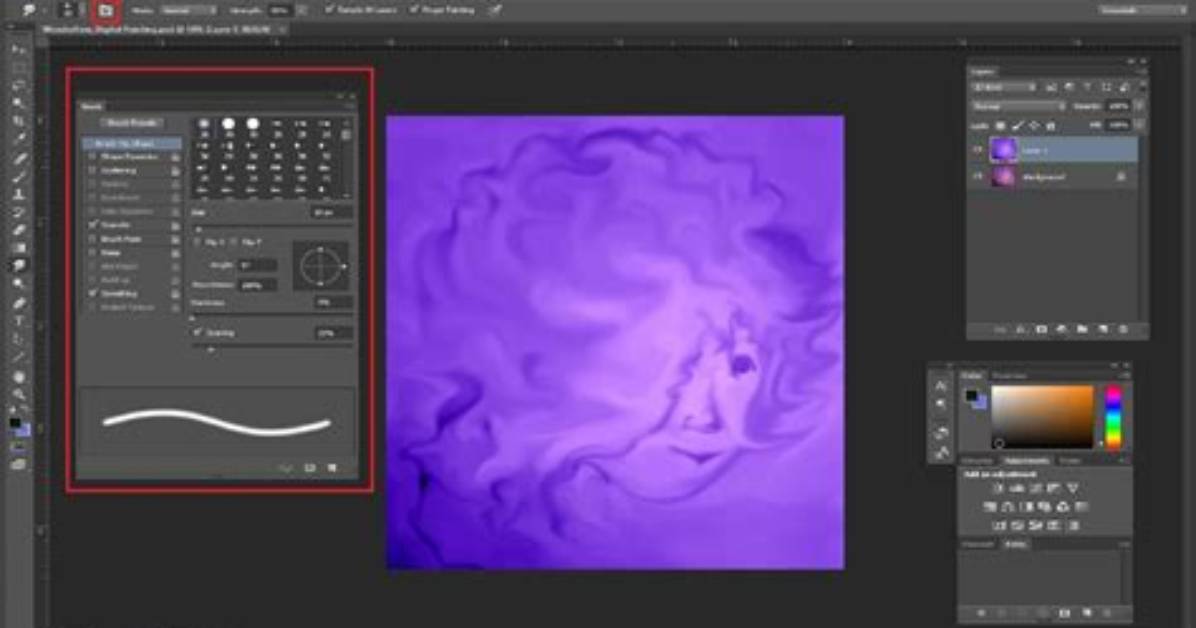The width and height of the screenshot is (1196, 628).
Task: Switch to the Adjustments tab
Action: (1026, 461)
